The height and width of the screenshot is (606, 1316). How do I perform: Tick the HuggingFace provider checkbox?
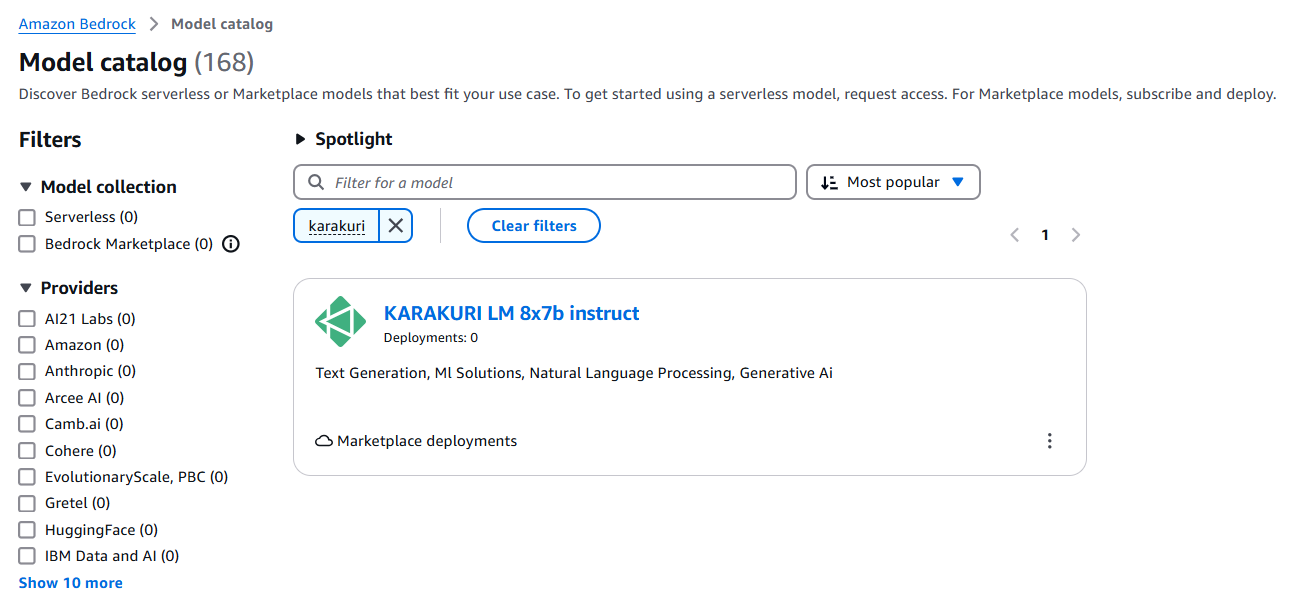(27, 530)
